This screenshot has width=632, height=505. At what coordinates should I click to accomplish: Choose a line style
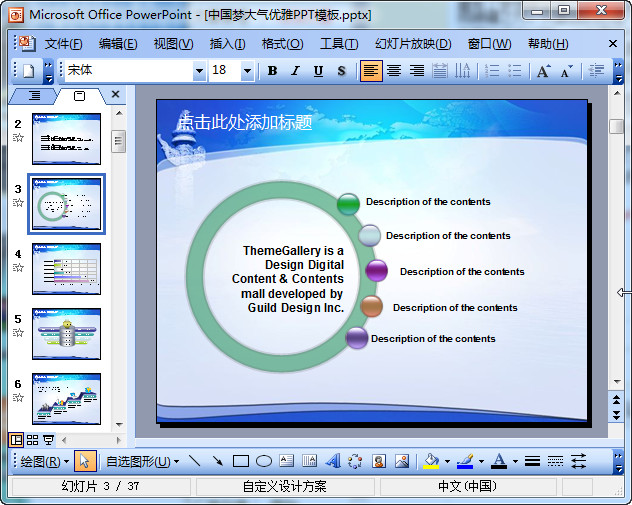coord(532,461)
